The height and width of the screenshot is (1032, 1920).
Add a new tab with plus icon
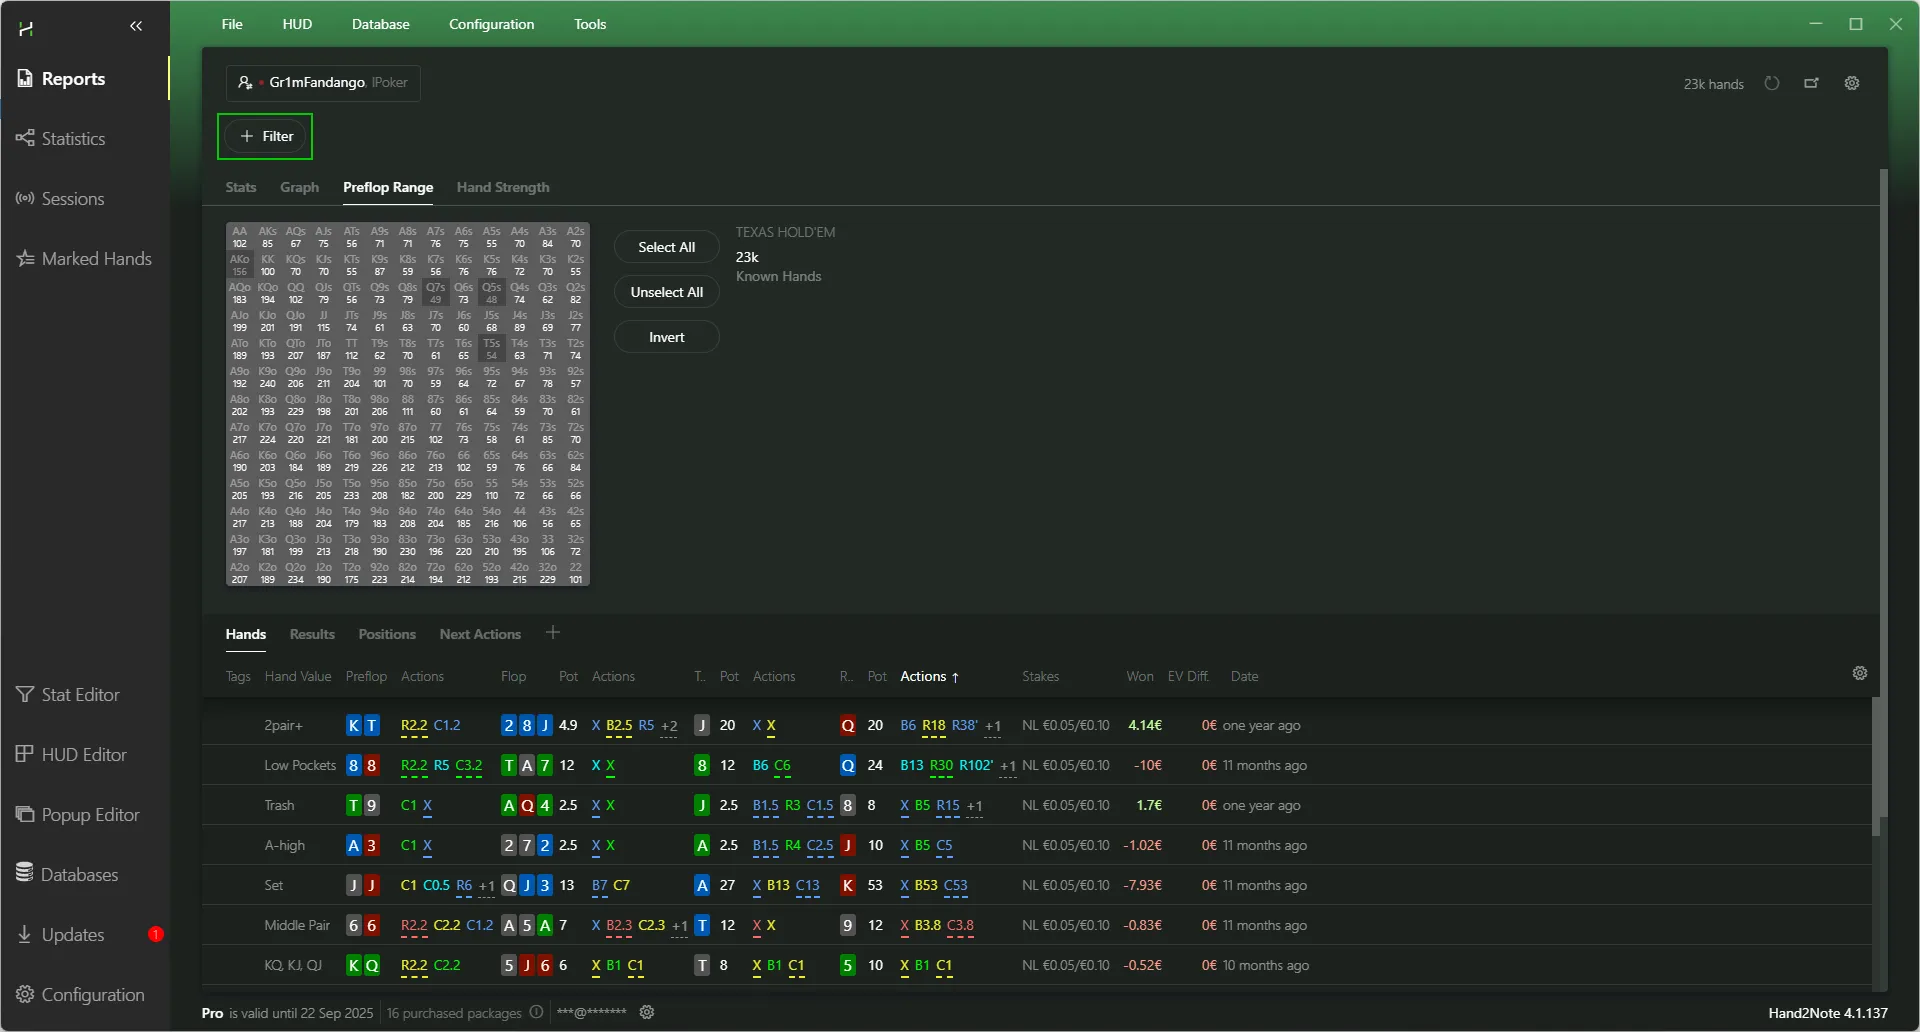coord(553,633)
